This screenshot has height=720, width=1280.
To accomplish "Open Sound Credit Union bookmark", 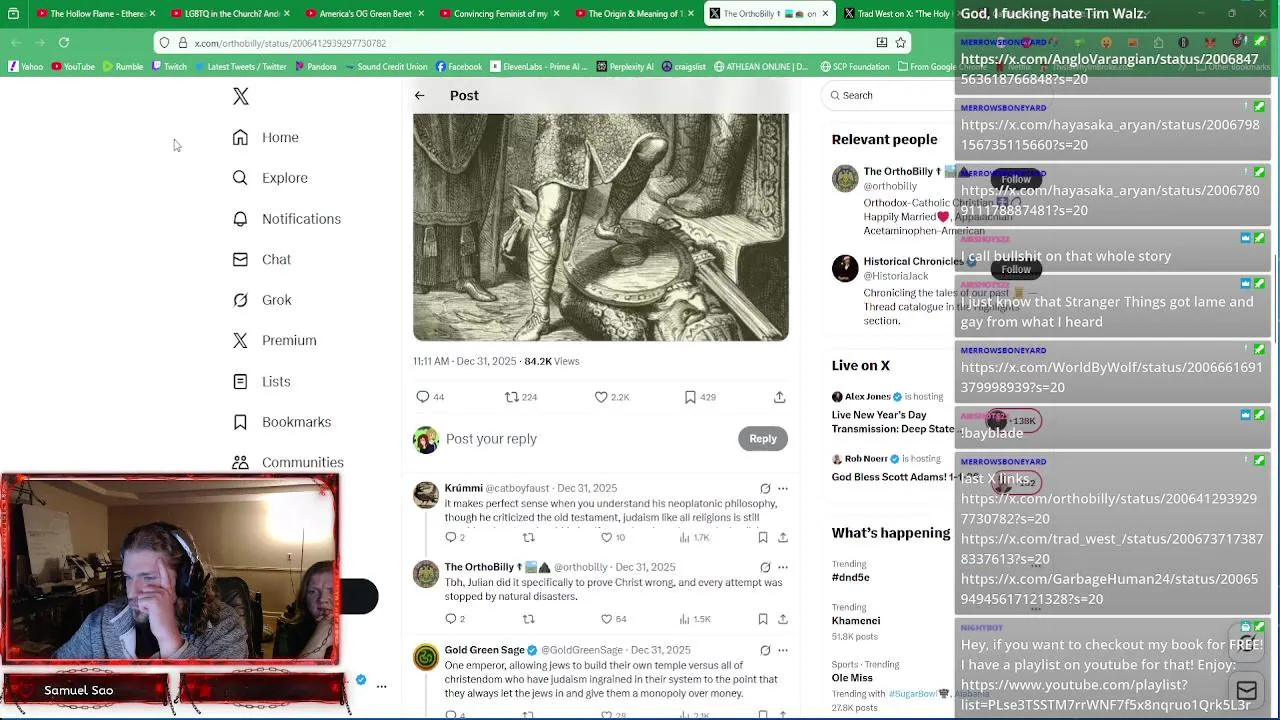I will pos(386,67).
